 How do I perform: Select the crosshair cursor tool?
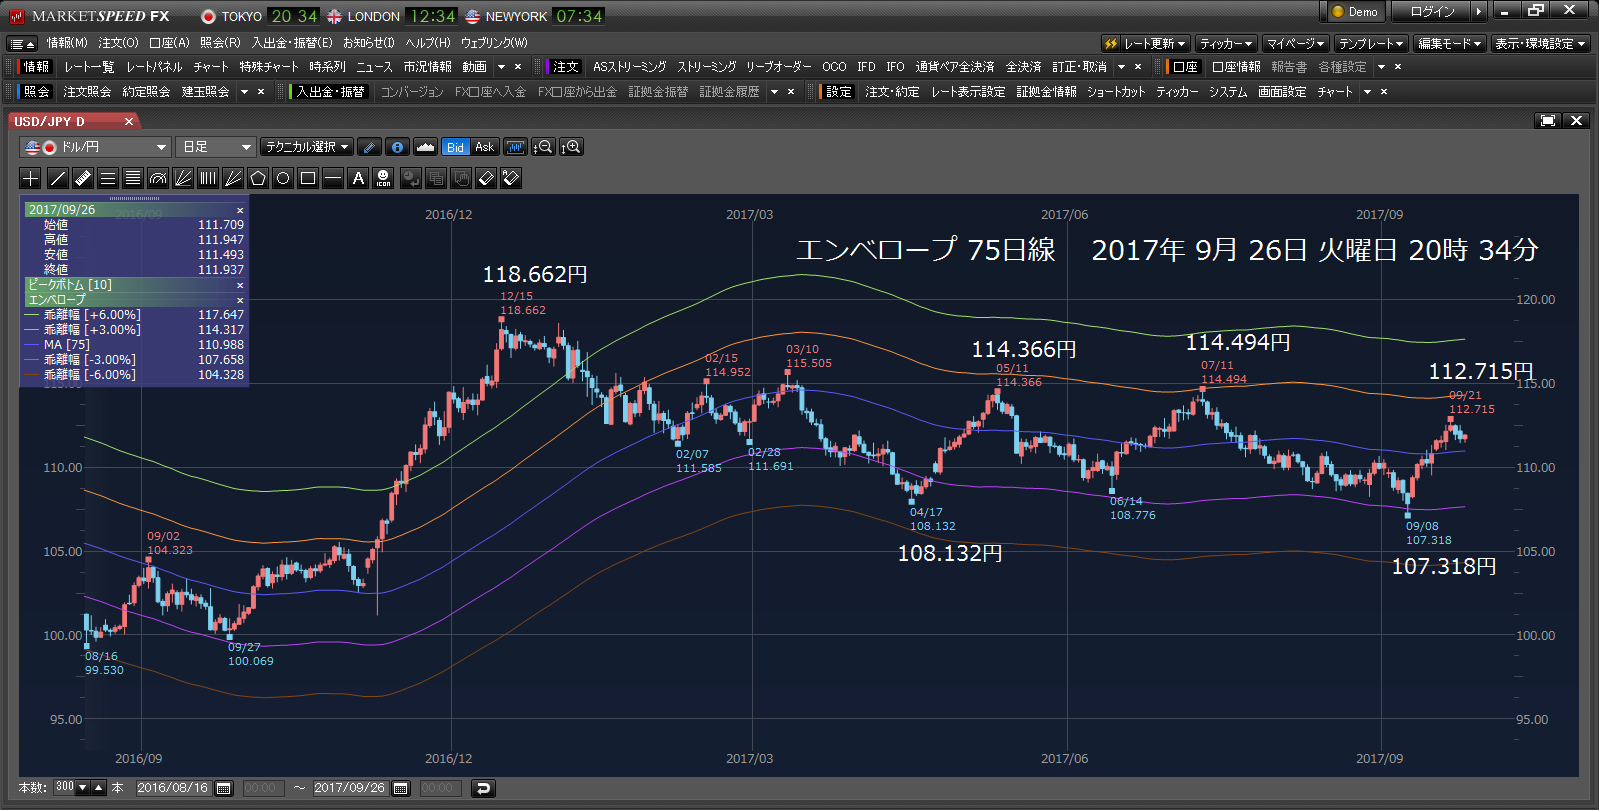(31, 178)
